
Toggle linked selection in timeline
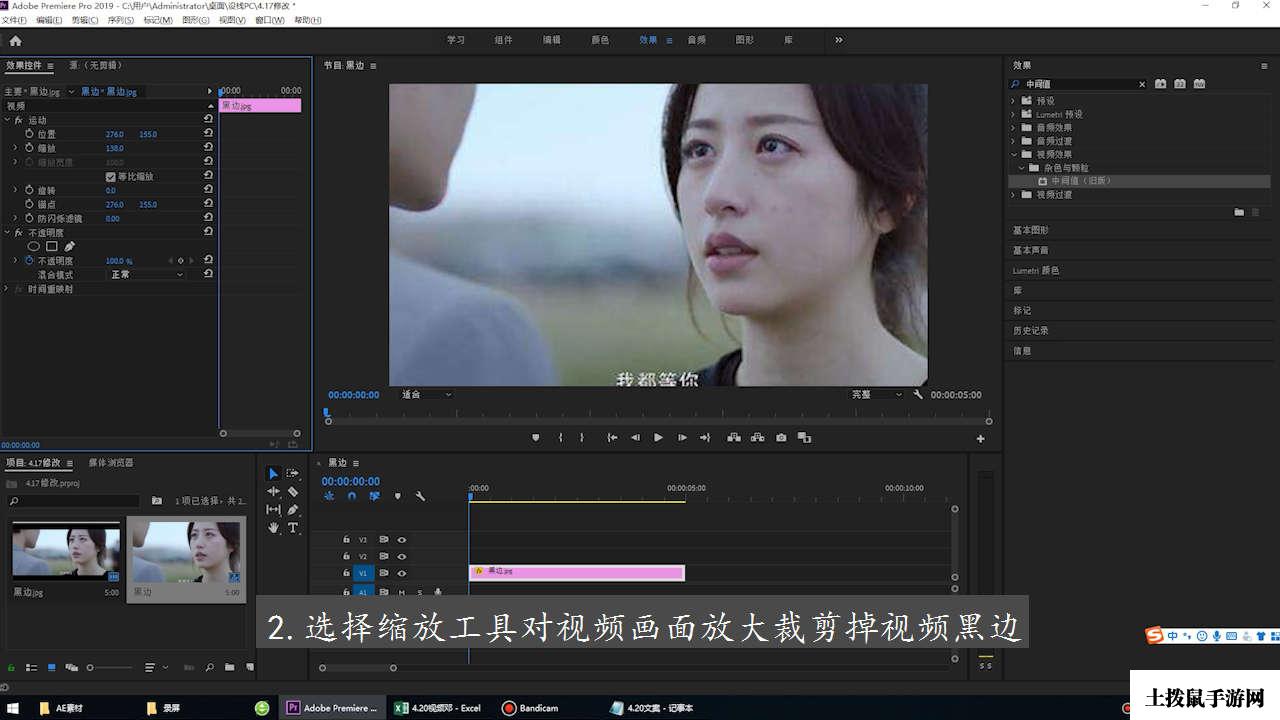(x=374, y=496)
